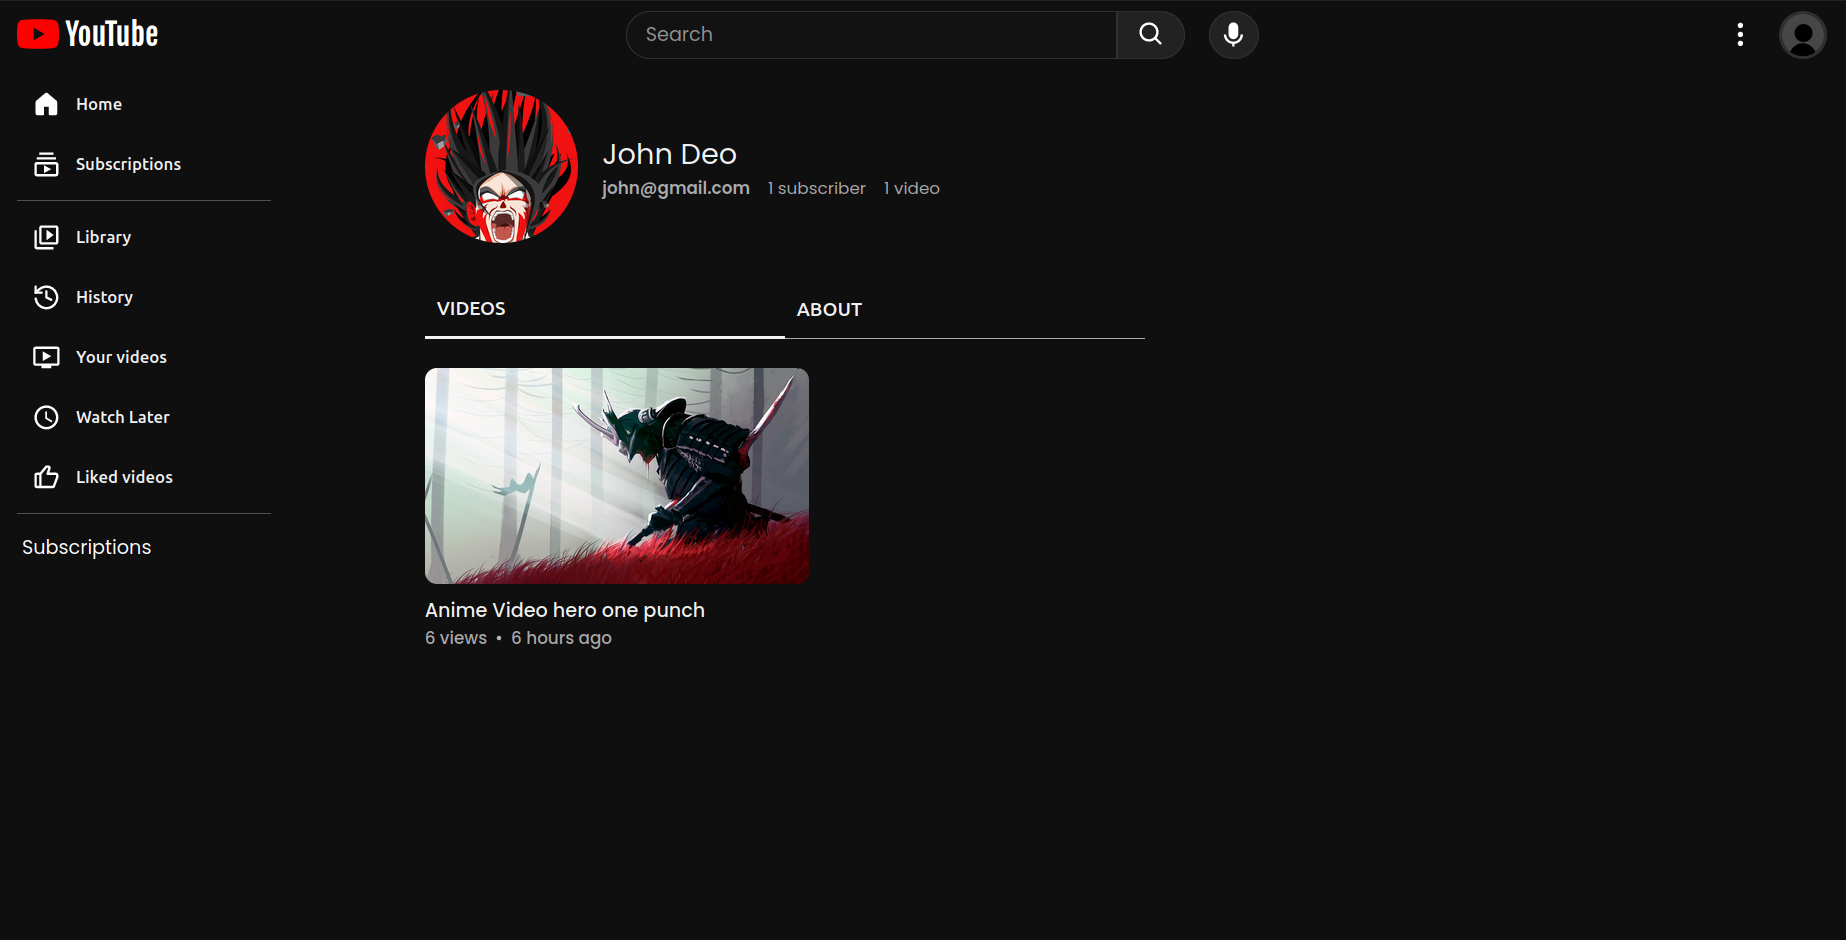The width and height of the screenshot is (1846, 940).
Task: Click the 1 subscriber count
Action: coord(816,187)
